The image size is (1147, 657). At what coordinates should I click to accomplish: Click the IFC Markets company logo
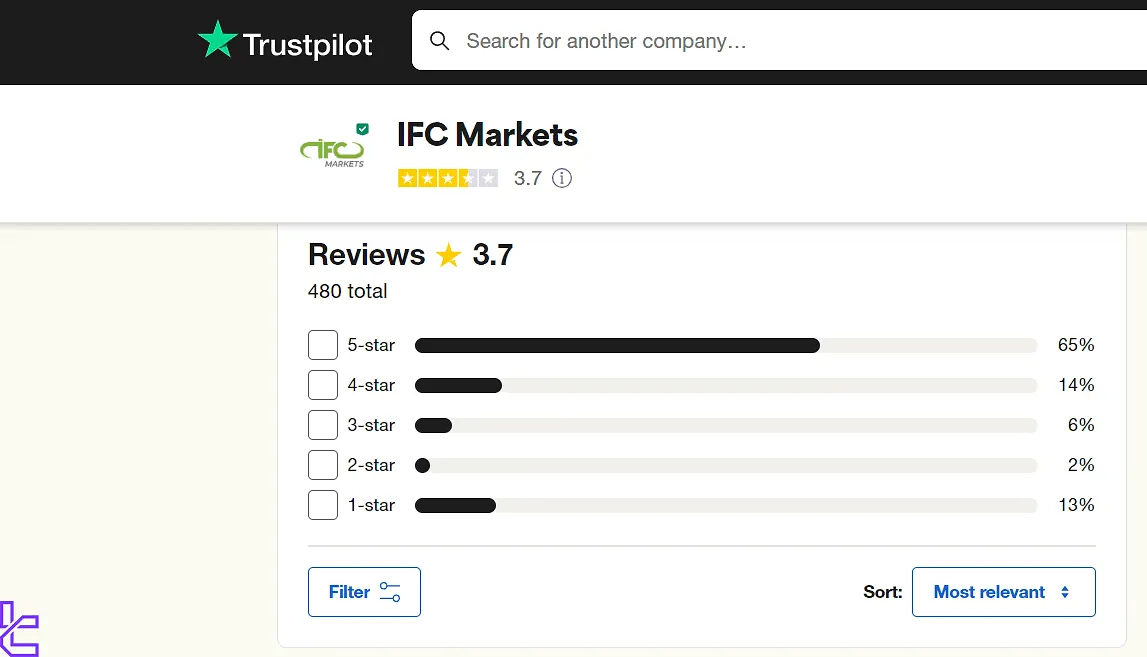pos(332,150)
